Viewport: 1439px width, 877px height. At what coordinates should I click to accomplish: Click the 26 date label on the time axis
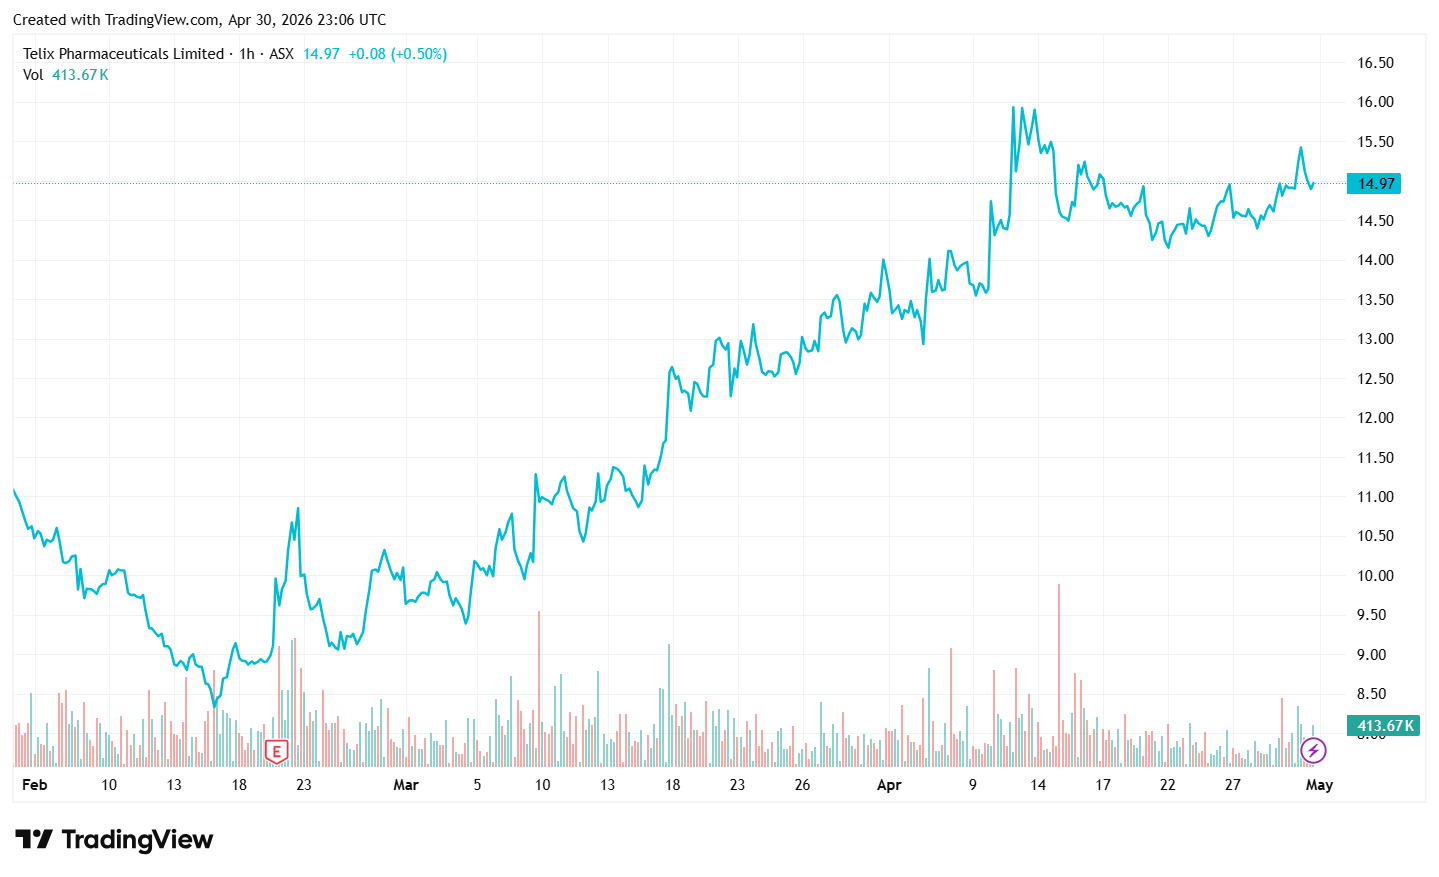coord(802,785)
